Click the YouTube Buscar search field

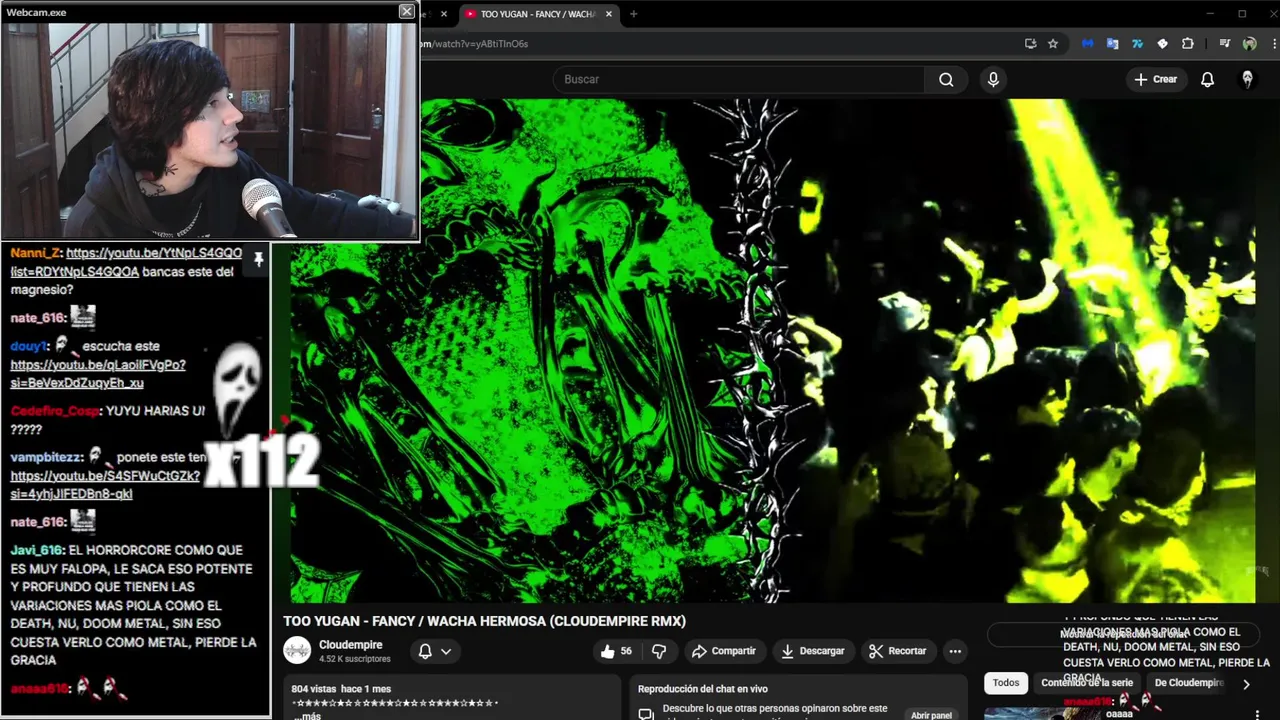point(738,79)
